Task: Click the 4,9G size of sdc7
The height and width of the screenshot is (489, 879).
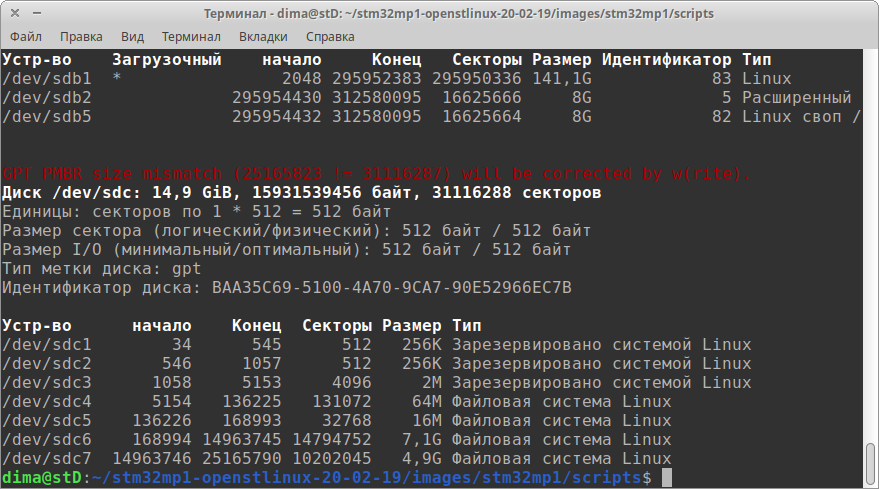Action: tap(422, 459)
